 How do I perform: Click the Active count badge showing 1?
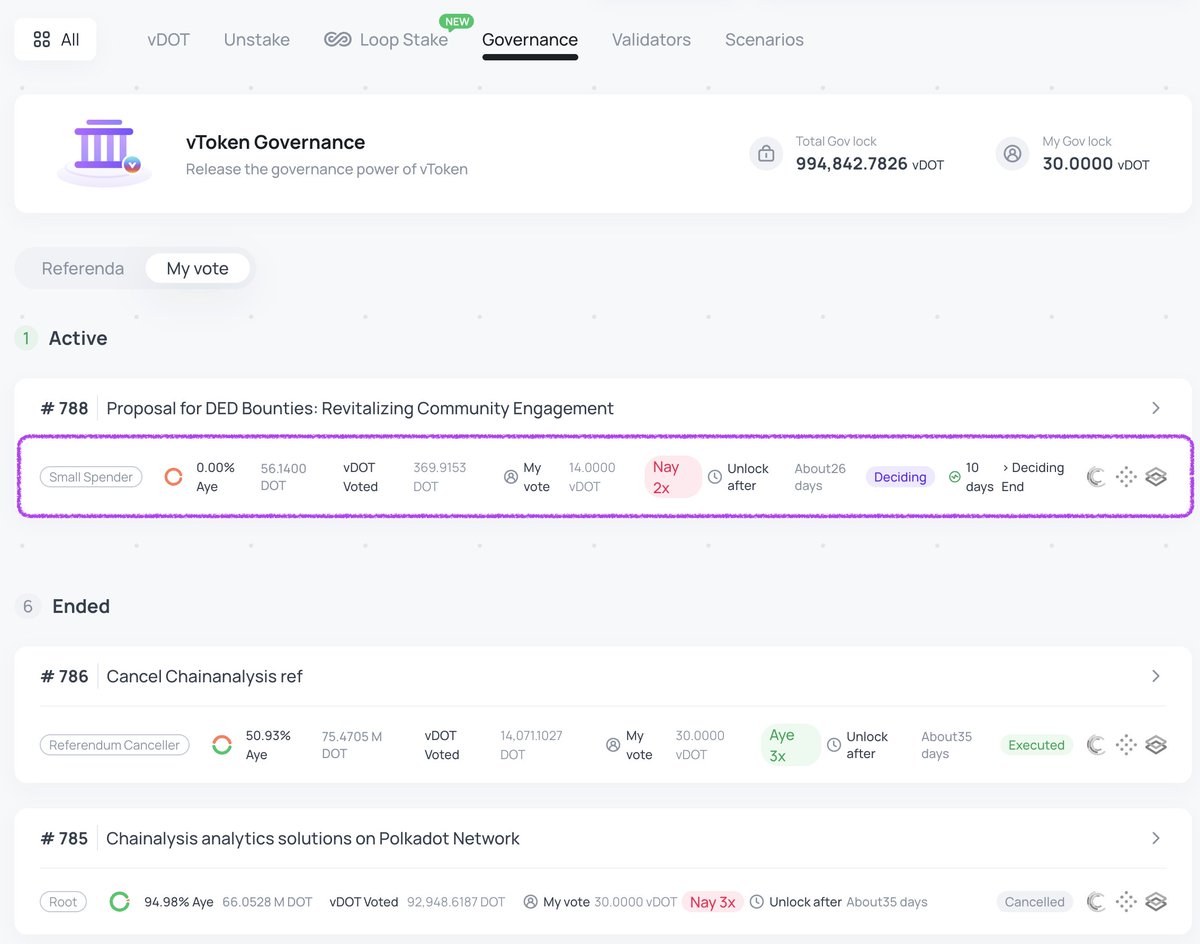[x=26, y=338]
